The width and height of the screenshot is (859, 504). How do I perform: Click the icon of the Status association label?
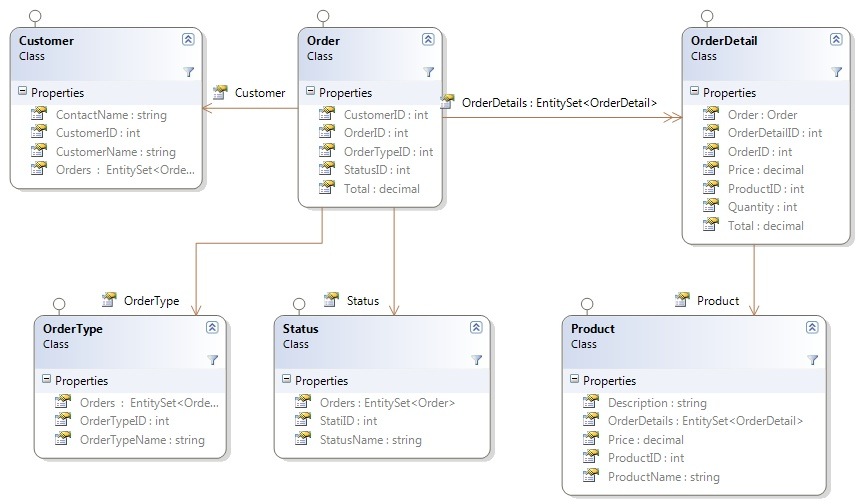[331, 299]
